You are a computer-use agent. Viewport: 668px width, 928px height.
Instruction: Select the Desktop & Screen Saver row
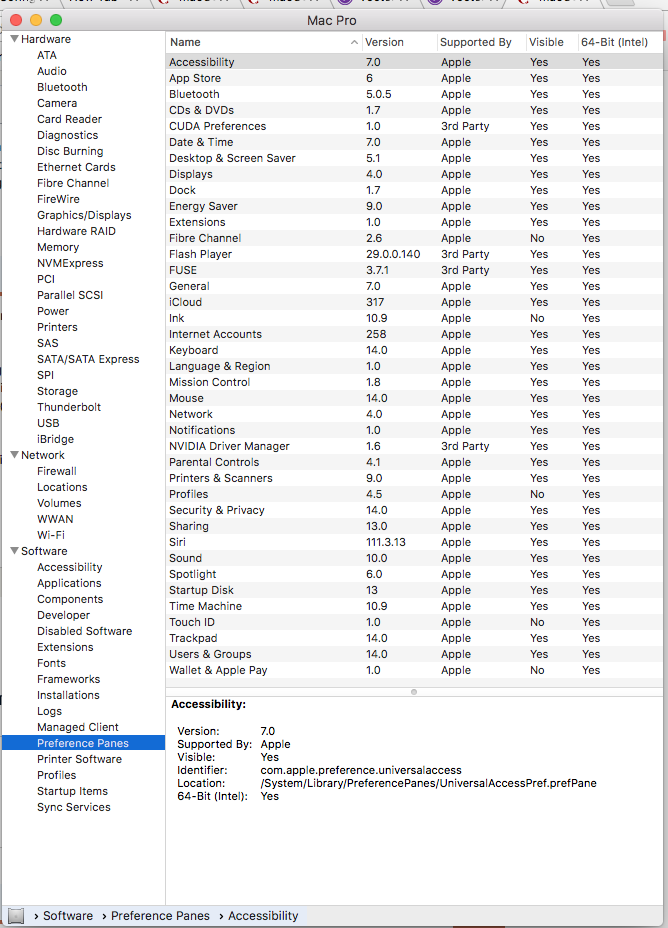pyautogui.click(x=414, y=158)
